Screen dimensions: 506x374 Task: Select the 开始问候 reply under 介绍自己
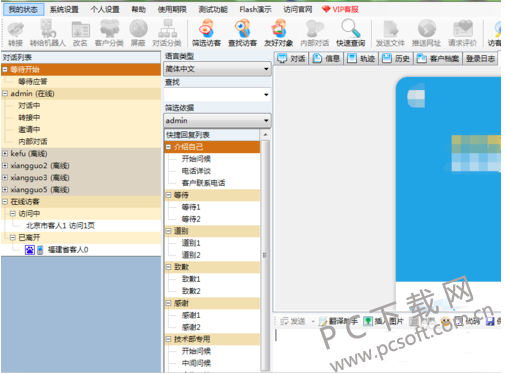point(196,159)
